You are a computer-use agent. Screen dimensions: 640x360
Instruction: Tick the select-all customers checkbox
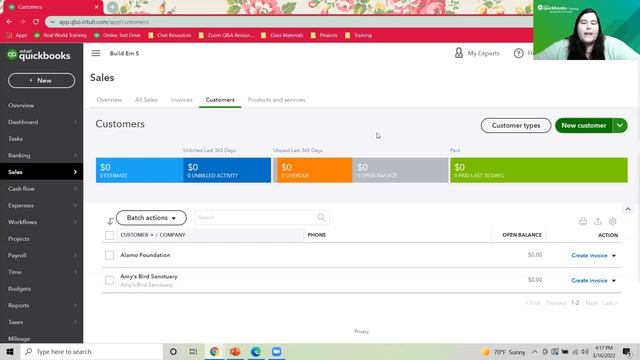[109, 235]
